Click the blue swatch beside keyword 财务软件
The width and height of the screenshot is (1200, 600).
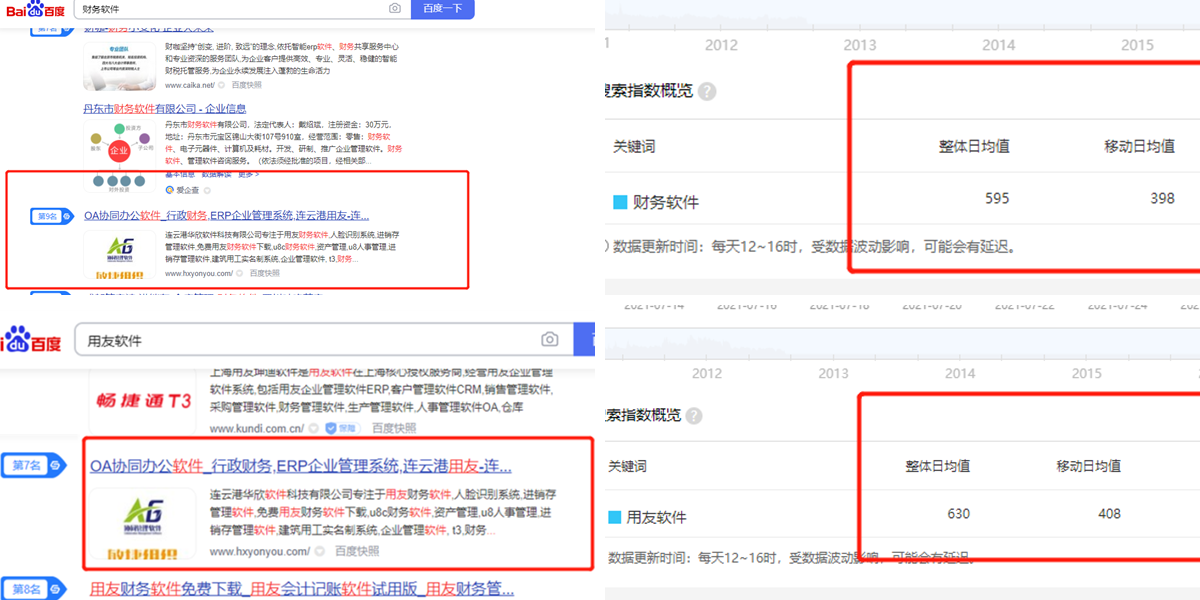pos(620,201)
